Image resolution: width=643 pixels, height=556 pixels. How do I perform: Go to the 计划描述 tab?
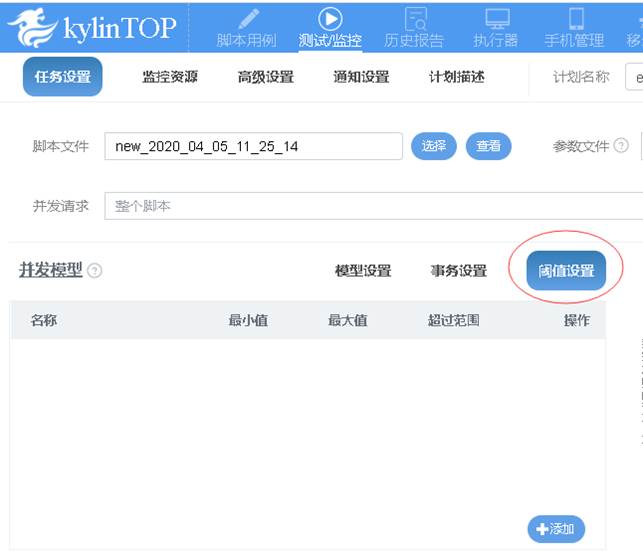coord(456,77)
